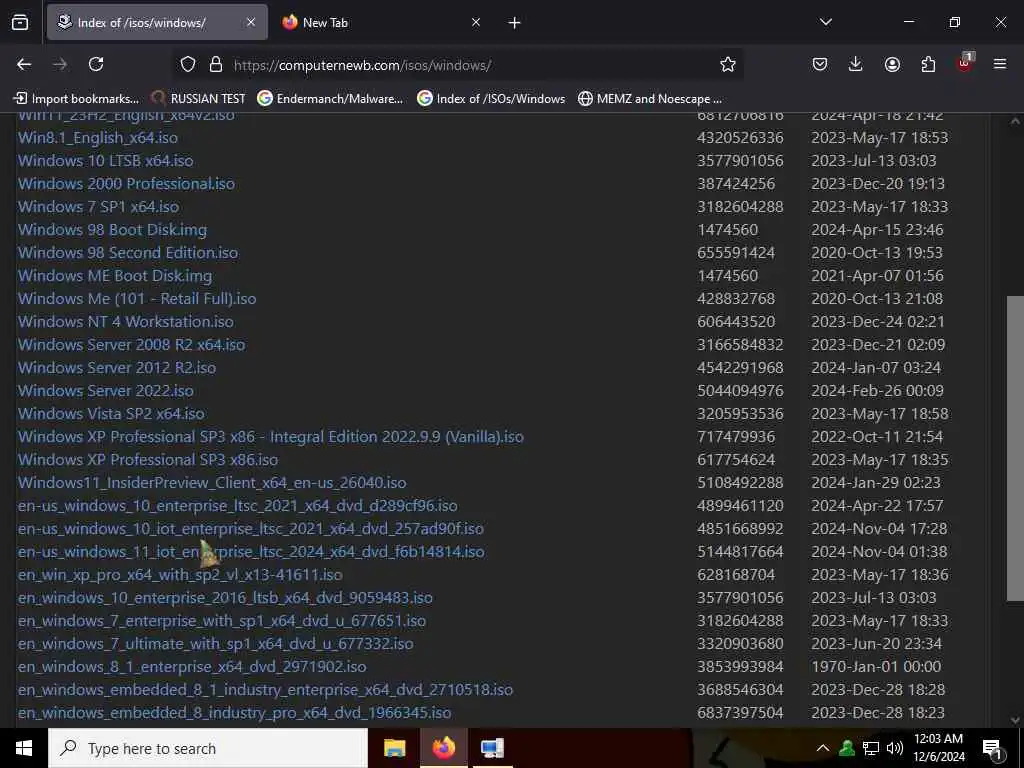
Task: Open Firefox View tabs icon
Action: point(20,23)
